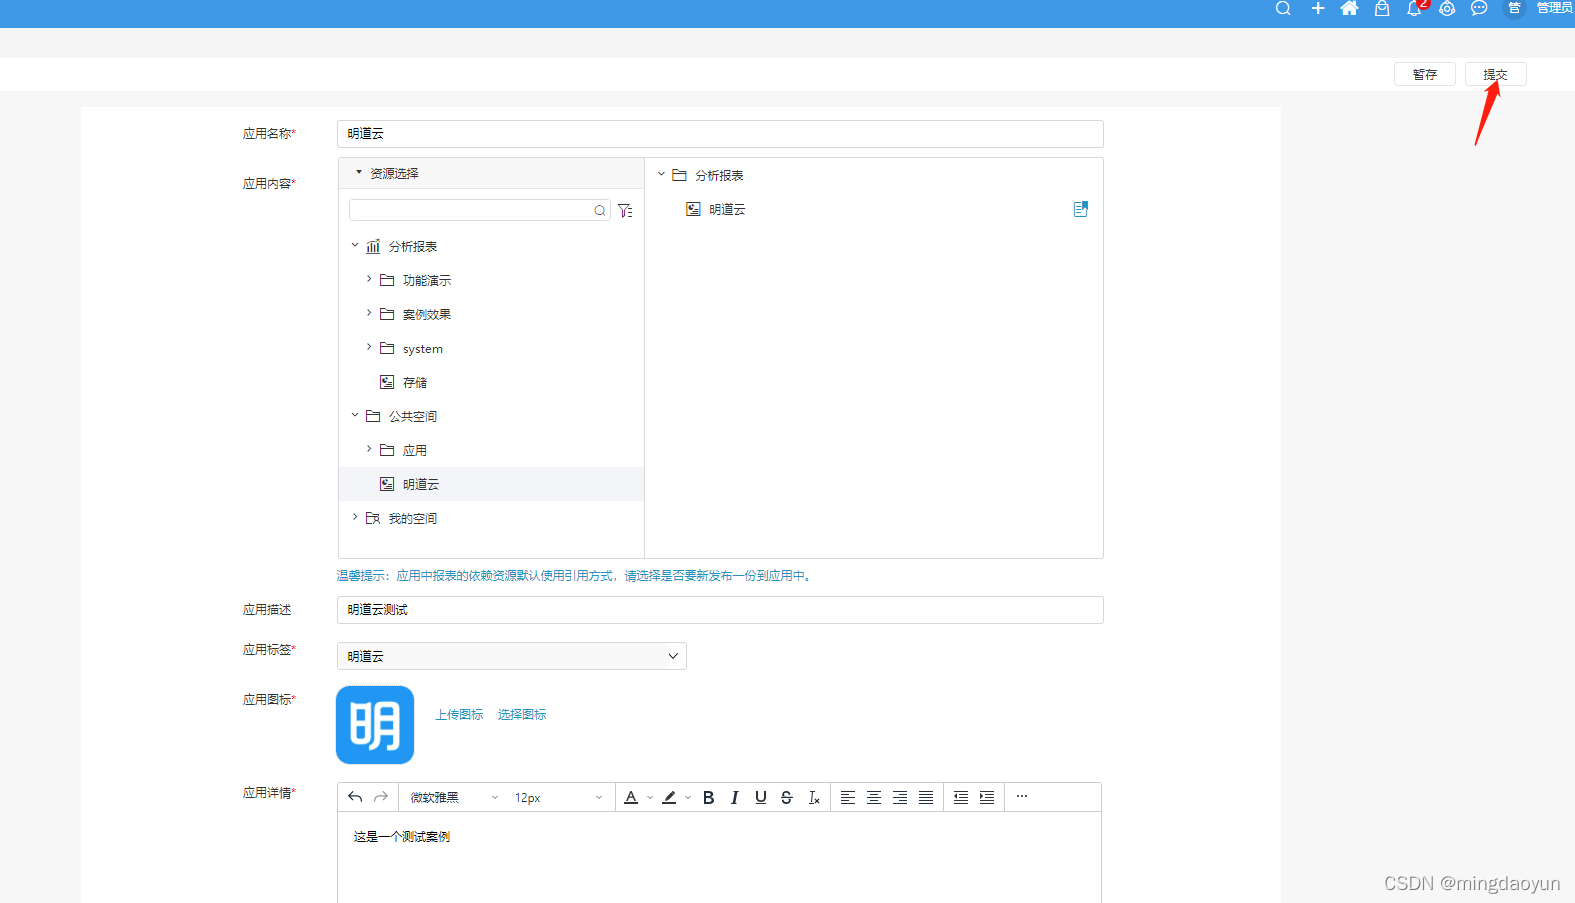1575x903 pixels.
Task: Open the search icon in top bar
Action: click(x=1283, y=8)
